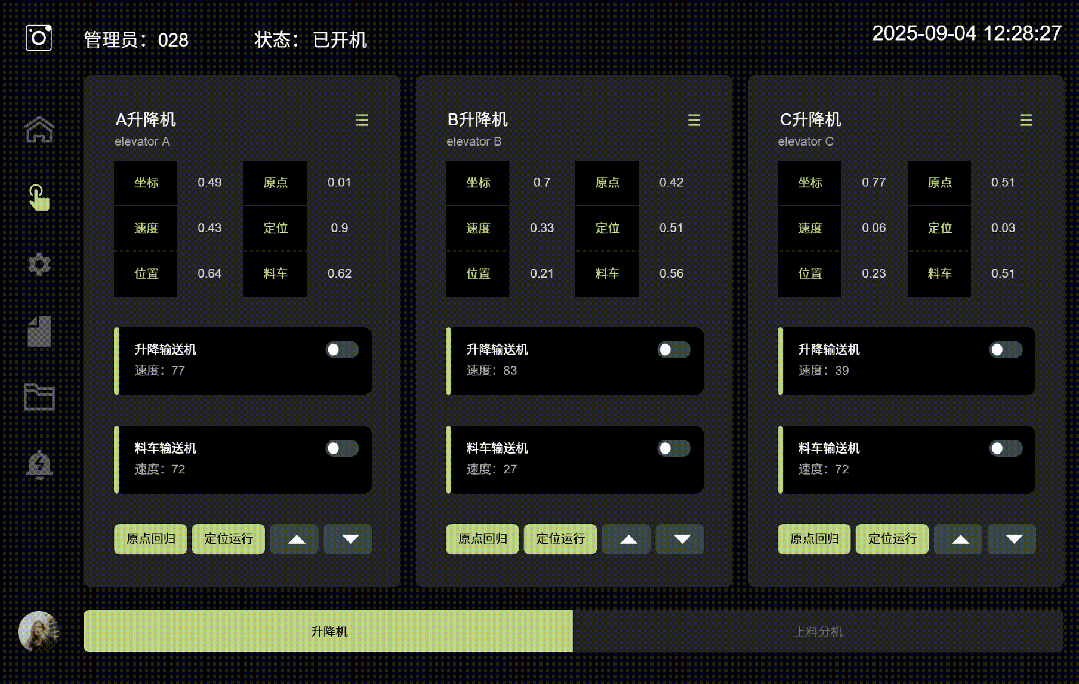This screenshot has width=1079, height=684.
Task: Open the folder icon in the sidebar
Action: (38, 397)
